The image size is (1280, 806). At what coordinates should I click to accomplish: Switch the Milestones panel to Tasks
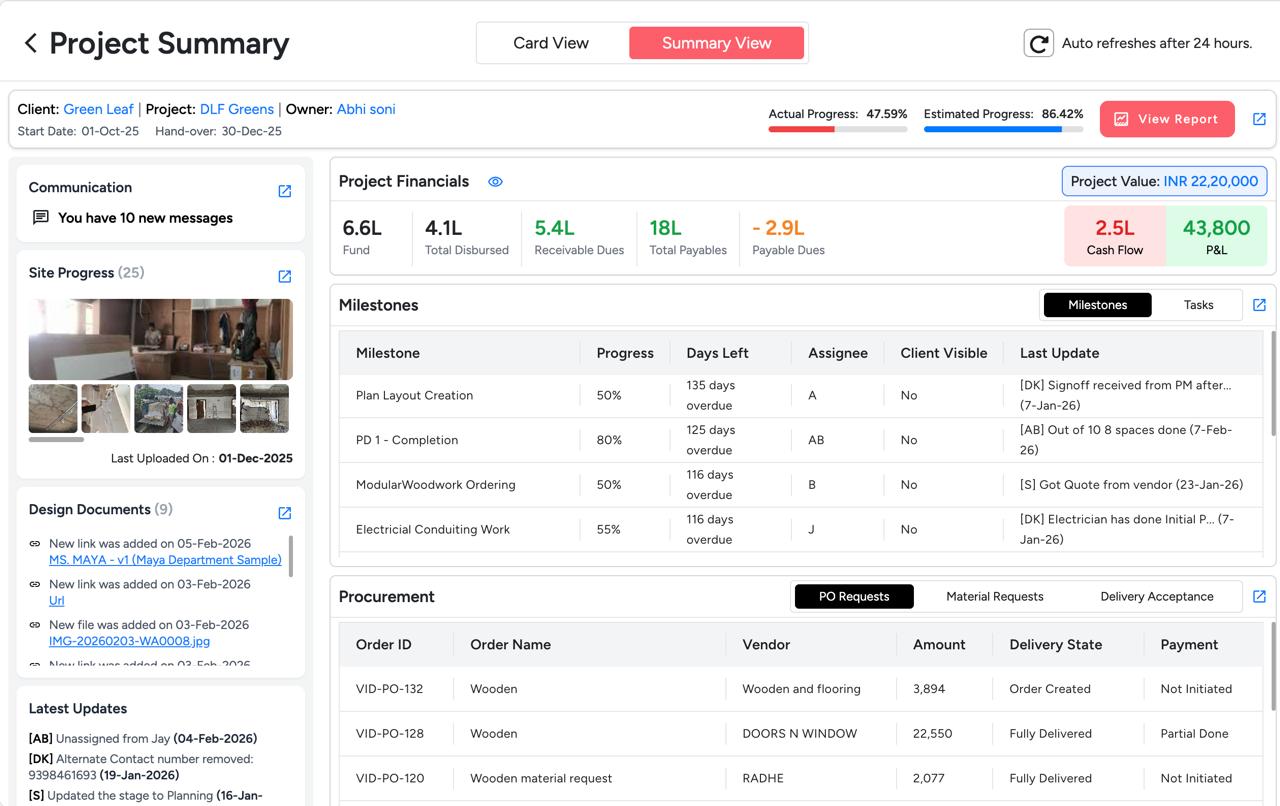point(1198,305)
